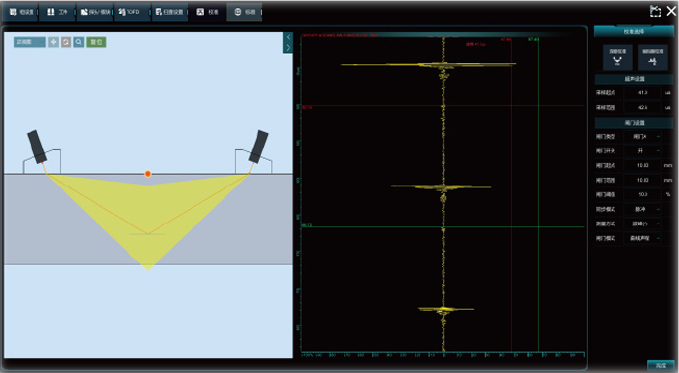Open the 扫查设置 scan settings tab
679x373 pixels.
pyautogui.click(x=169, y=12)
